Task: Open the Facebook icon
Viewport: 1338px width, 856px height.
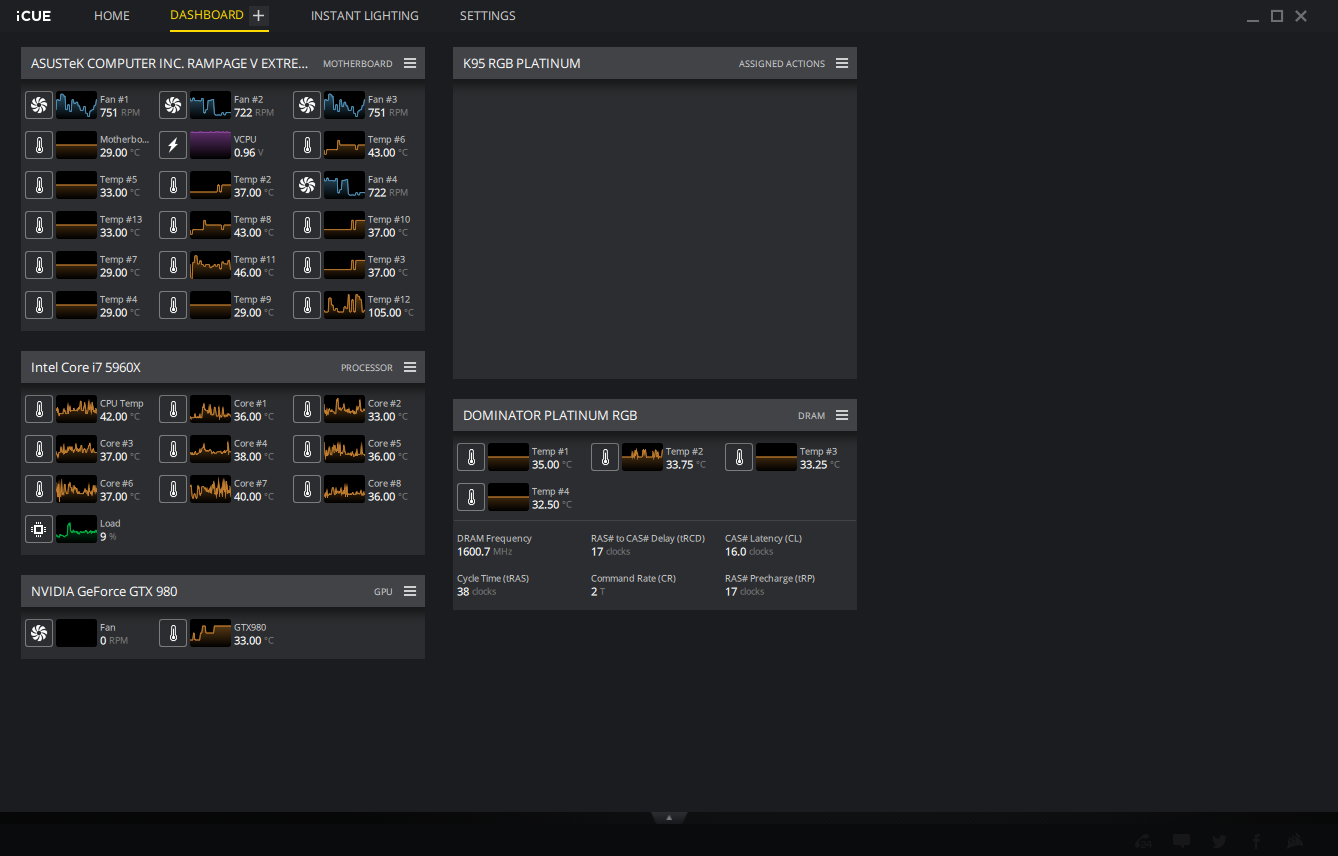Action: (1256, 842)
